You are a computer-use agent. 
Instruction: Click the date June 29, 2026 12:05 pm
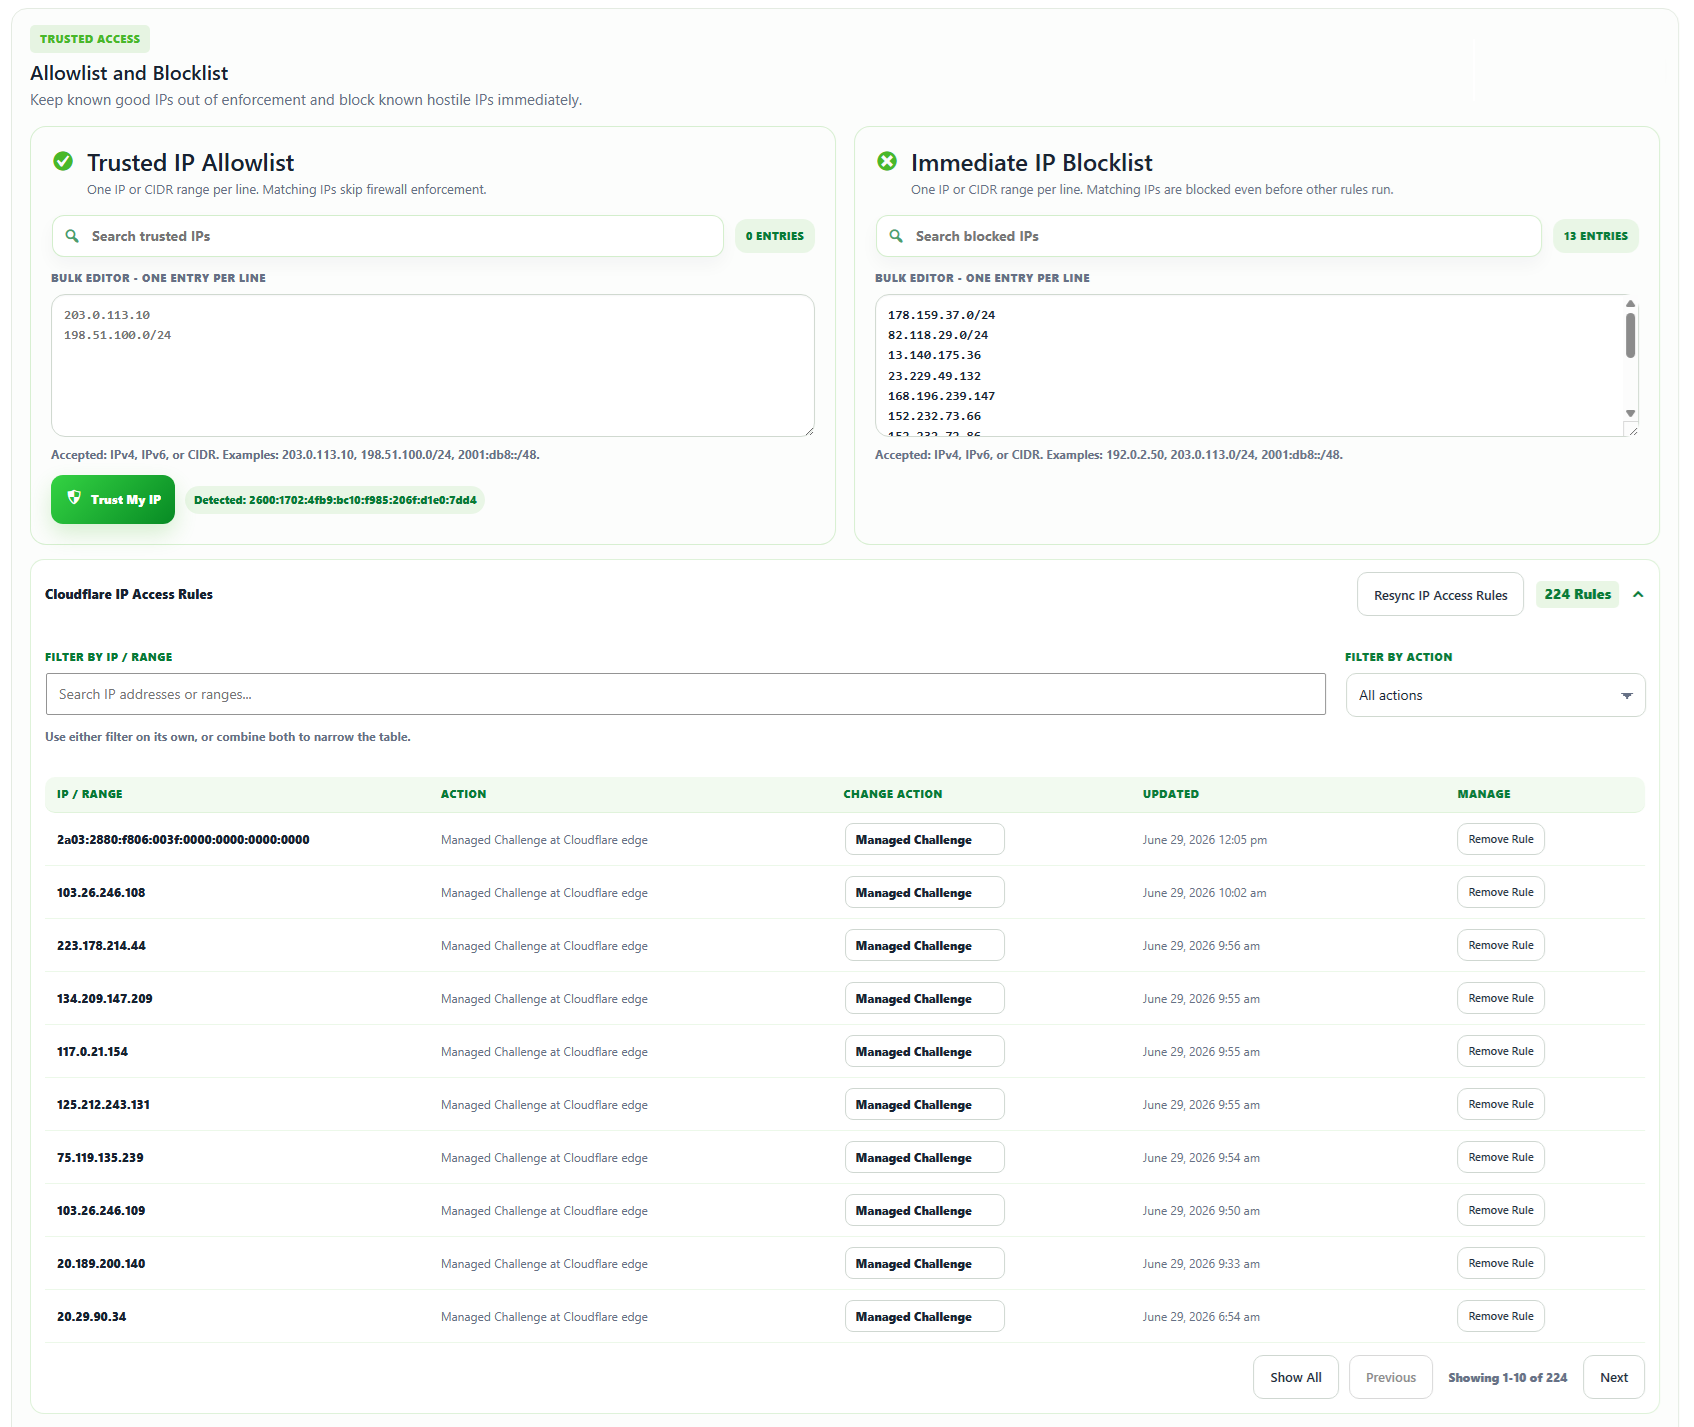coord(1204,840)
